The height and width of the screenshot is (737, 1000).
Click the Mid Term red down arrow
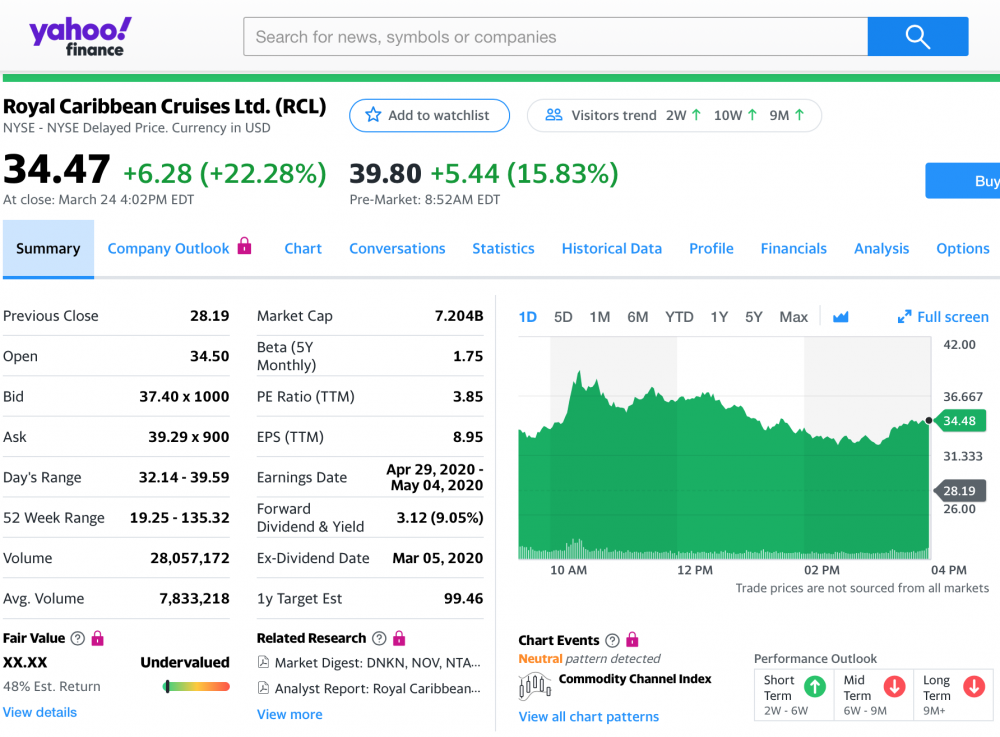pos(895,687)
